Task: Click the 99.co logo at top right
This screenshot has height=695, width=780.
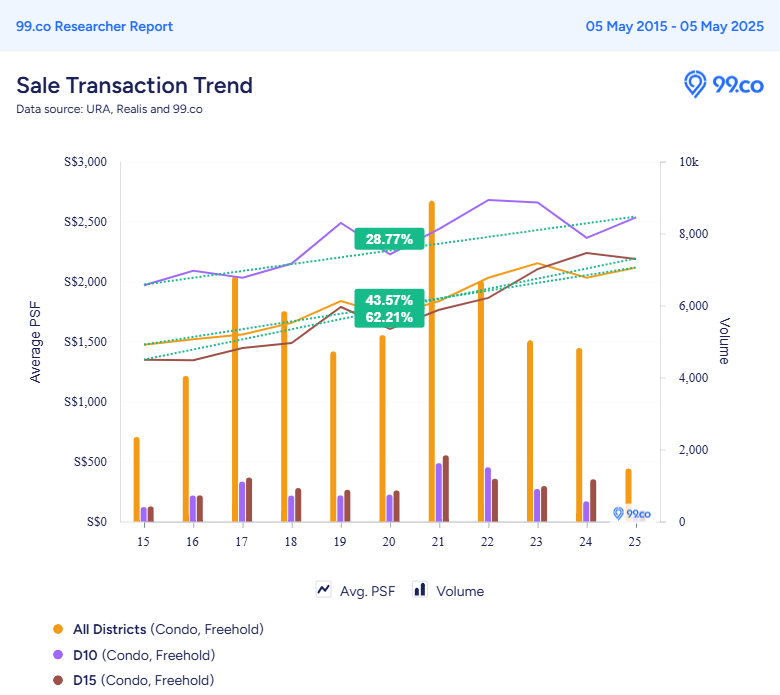Action: [723, 84]
